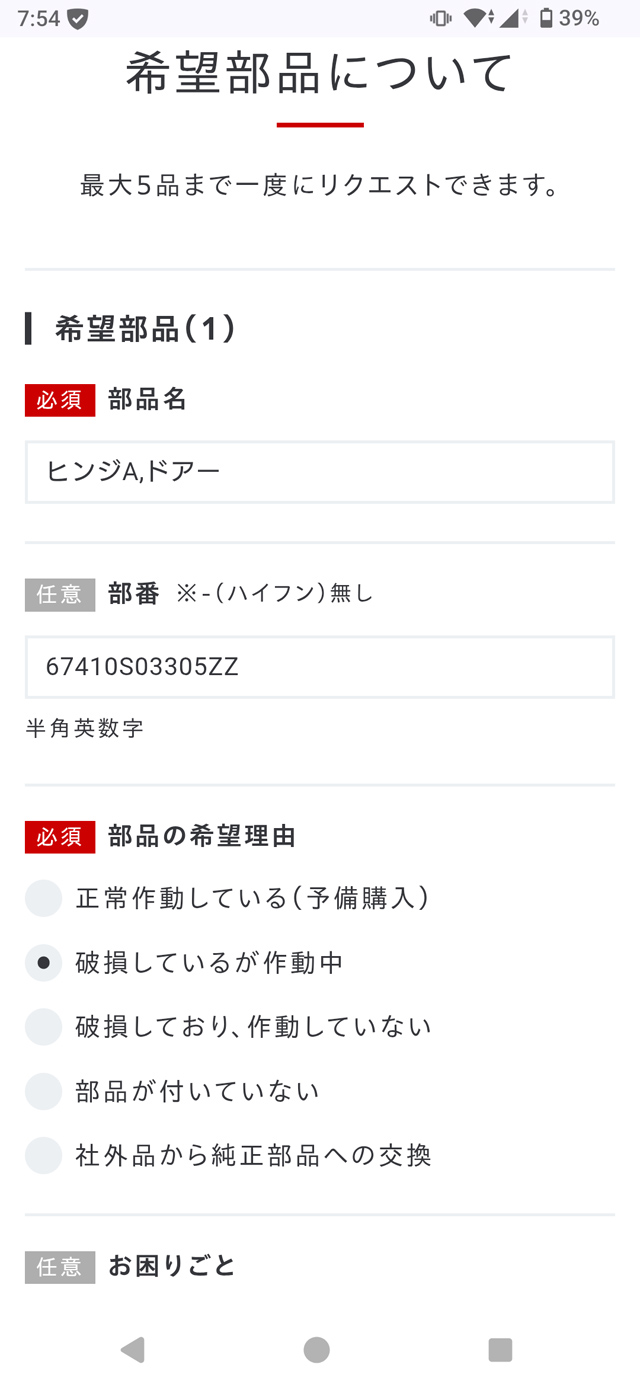Tap the gray 任意 badge beside お困りごと
Image resolution: width=640 pixels, height=1387 pixels.
point(60,1266)
